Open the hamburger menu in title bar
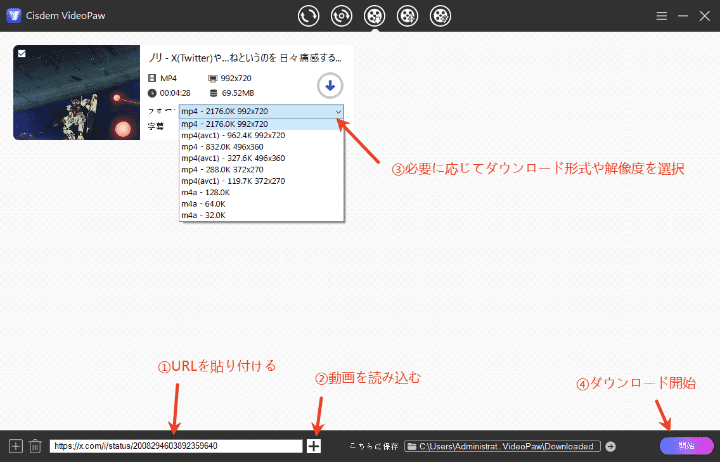720x462 pixels. tap(661, 17)
